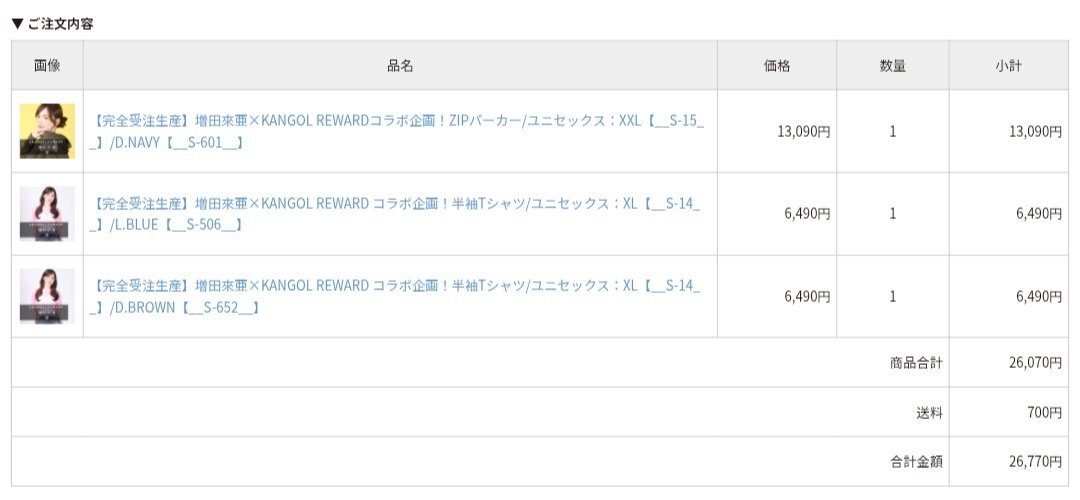
Task: Click the D.BROWN shirt 6,490円 subtotal
Action: 1039,296
